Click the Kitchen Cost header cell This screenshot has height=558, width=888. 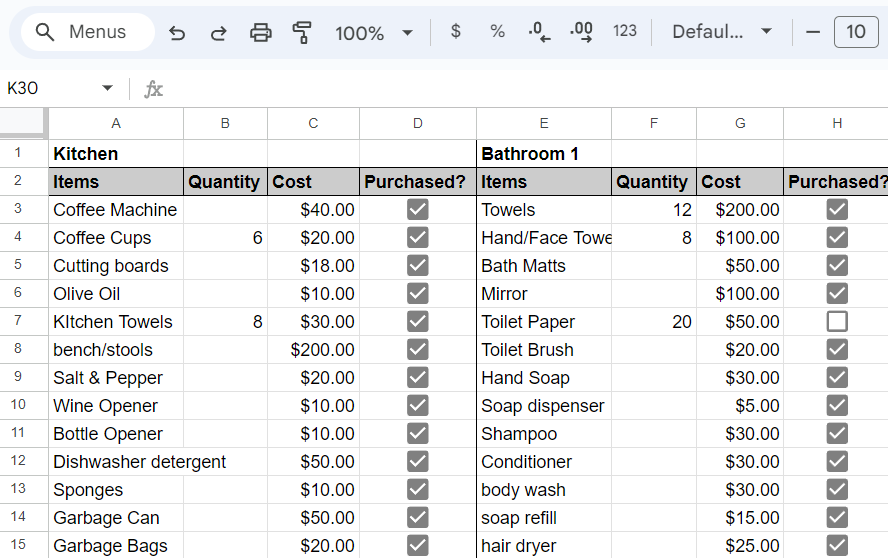313,182
